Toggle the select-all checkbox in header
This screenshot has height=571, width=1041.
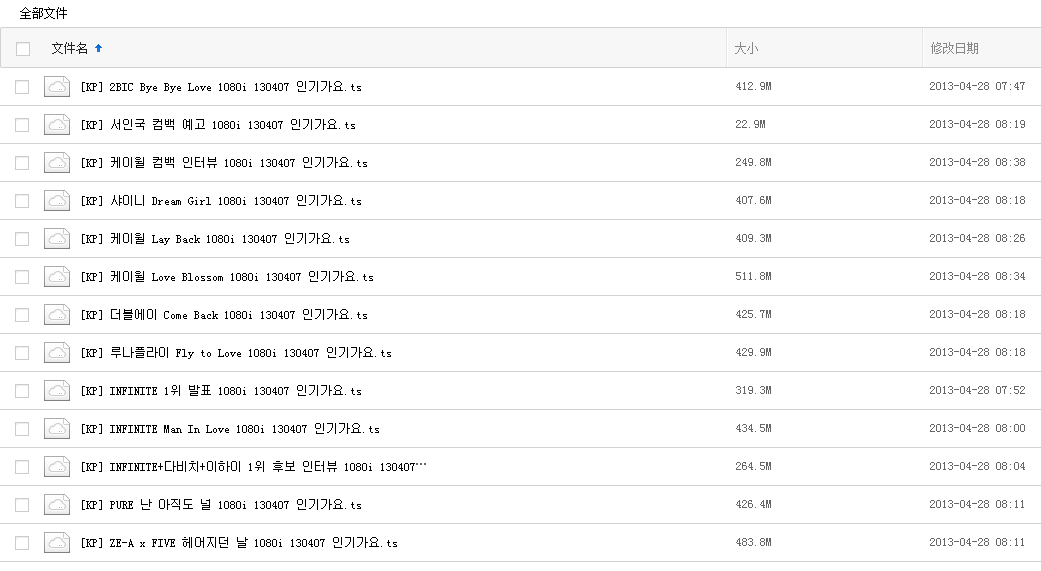[x=23, y=48]
